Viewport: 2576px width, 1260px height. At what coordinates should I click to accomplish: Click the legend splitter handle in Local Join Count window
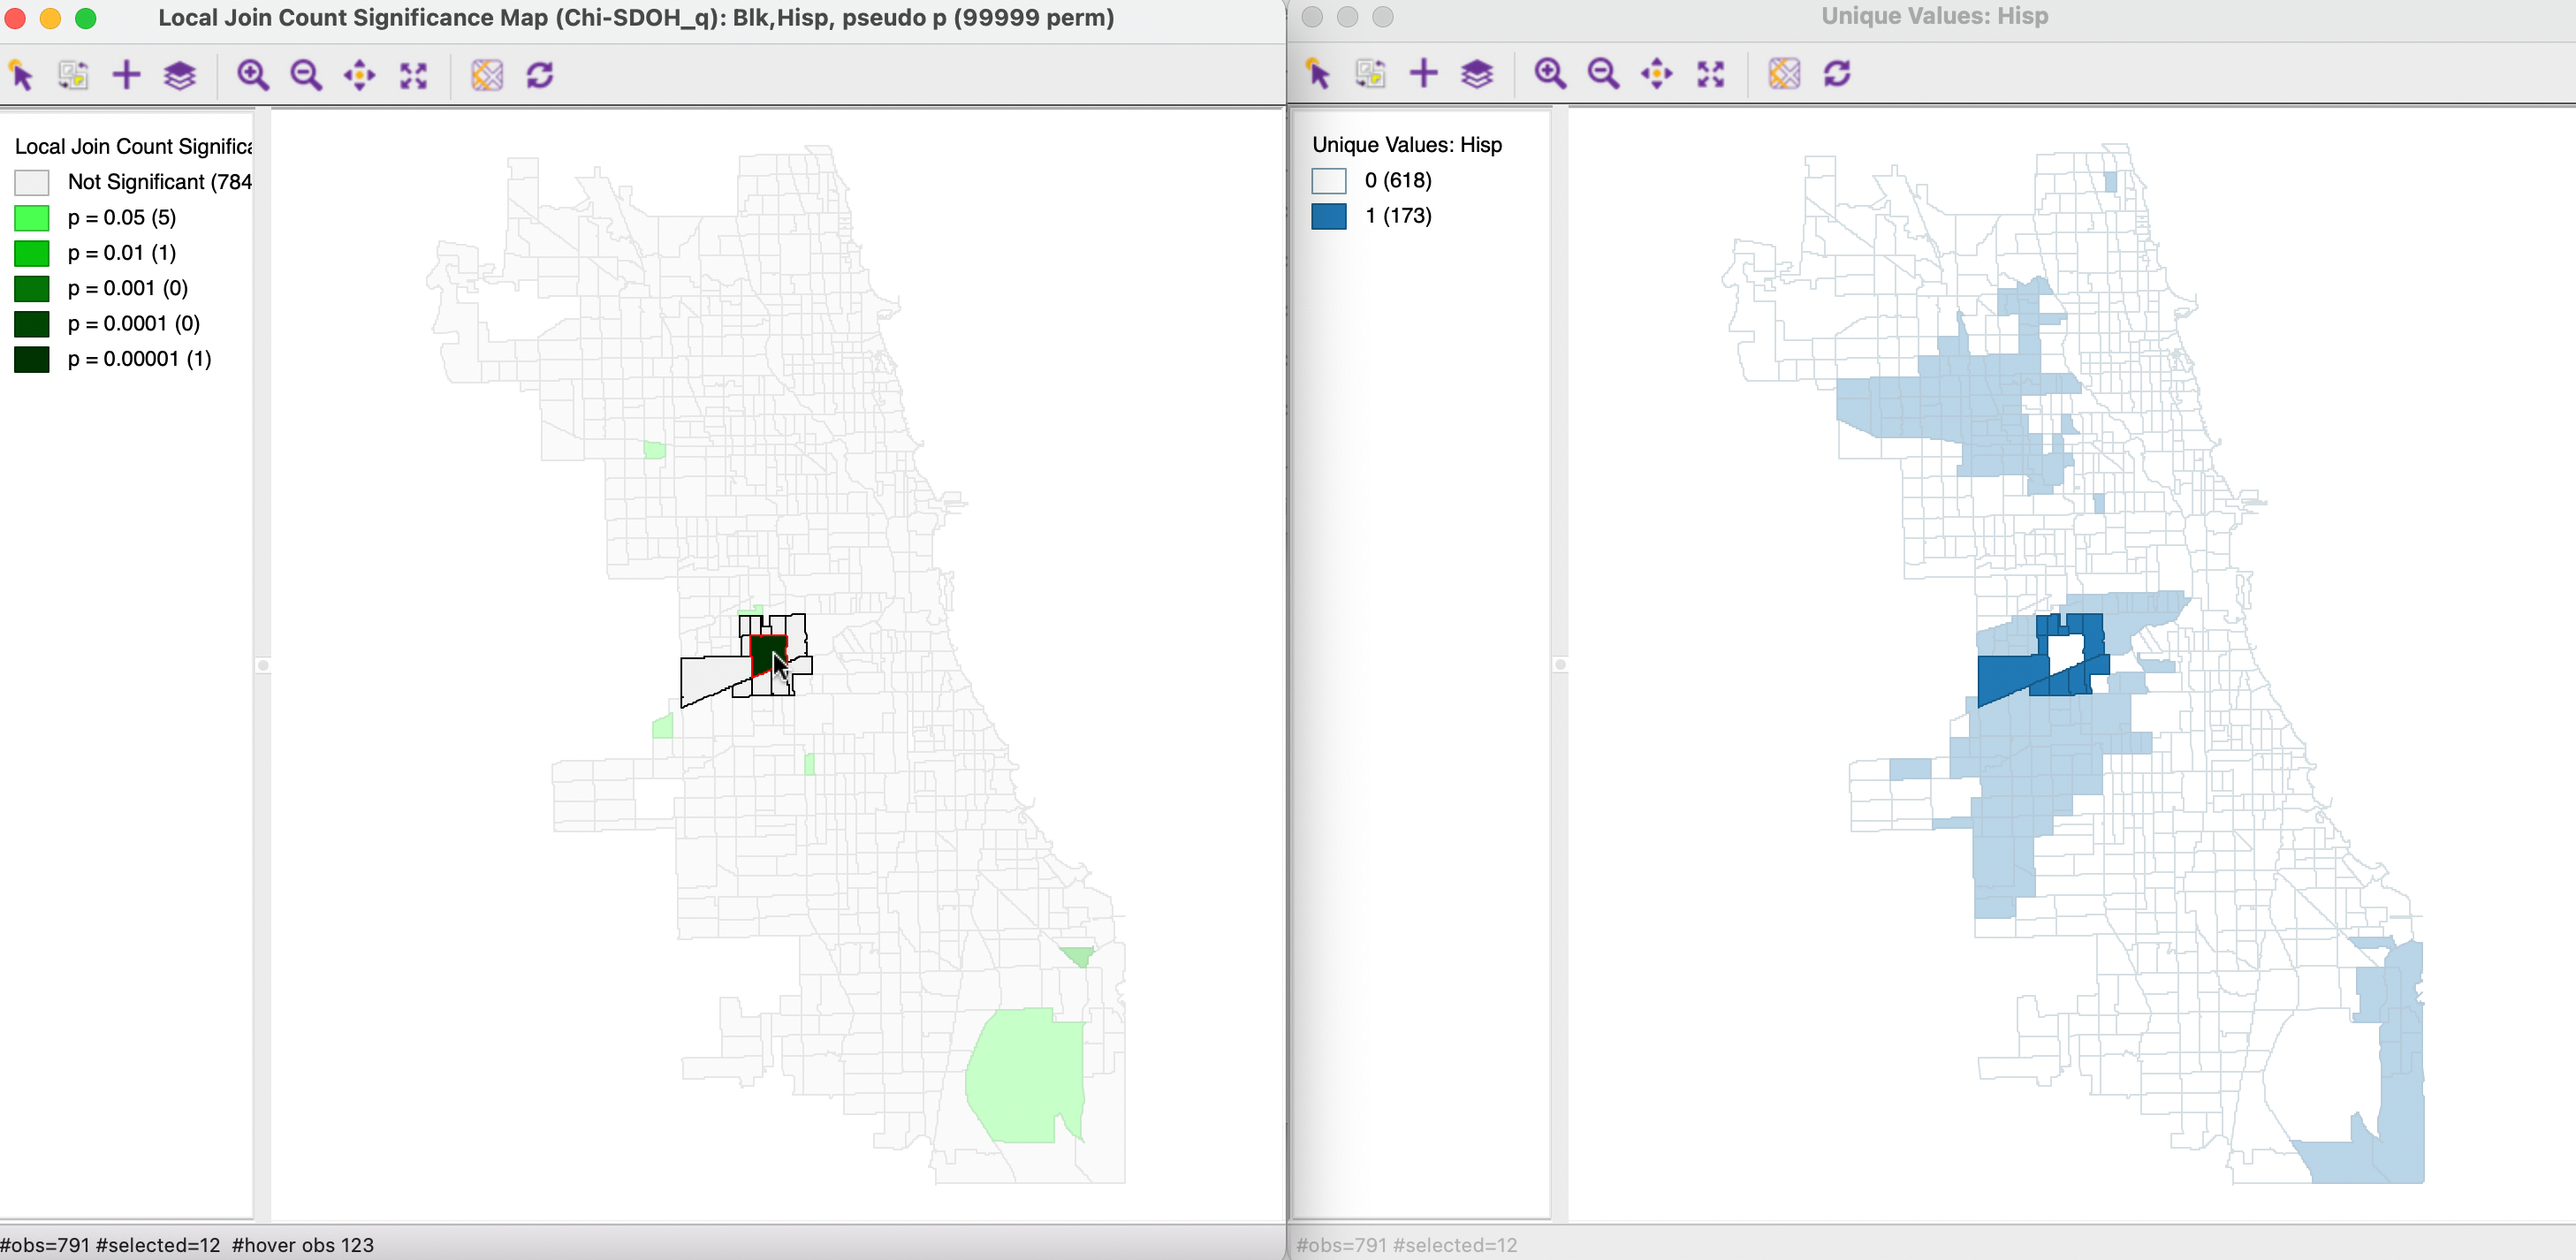(263, 665)
